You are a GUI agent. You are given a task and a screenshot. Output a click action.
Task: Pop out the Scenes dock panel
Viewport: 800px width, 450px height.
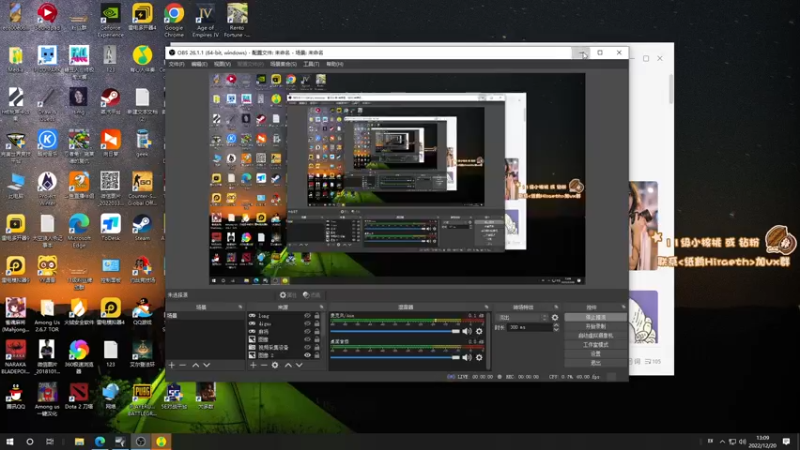(240, 307)
